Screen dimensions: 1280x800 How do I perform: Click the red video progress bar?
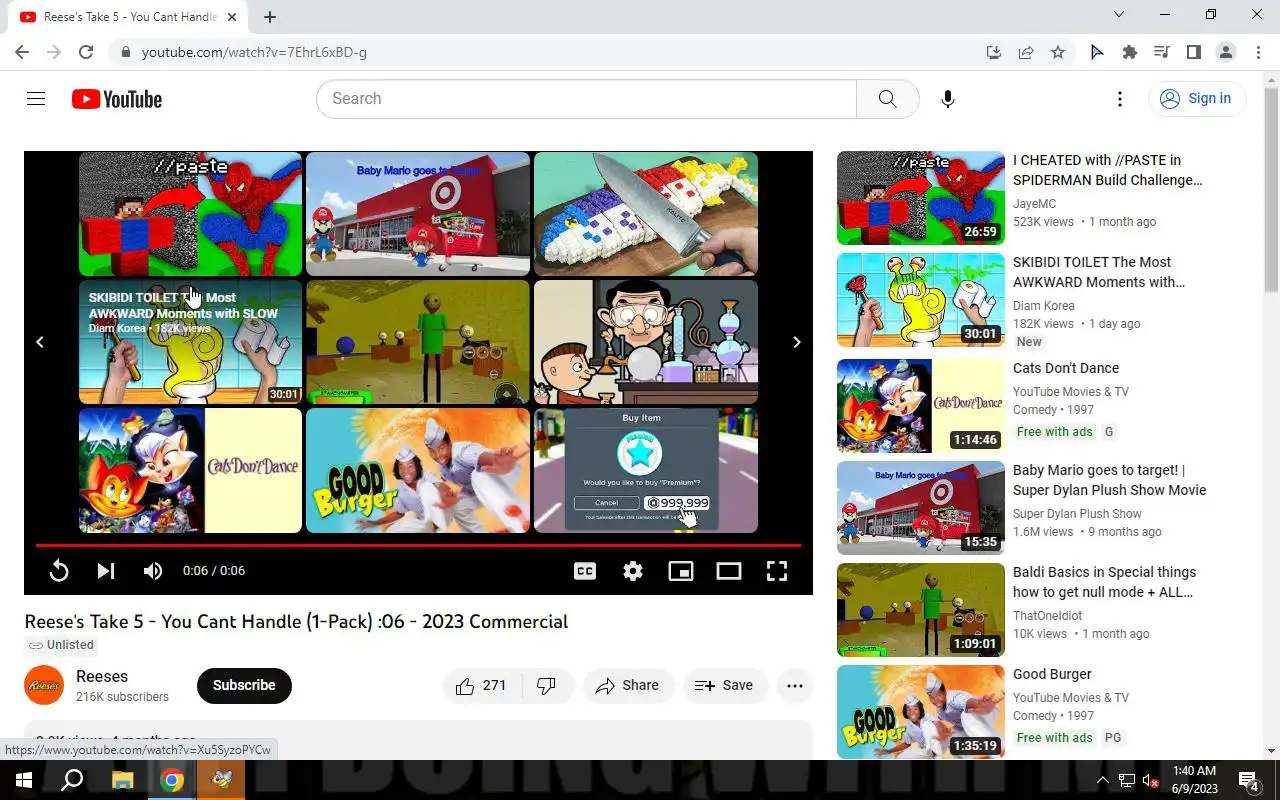click(418, 546)
